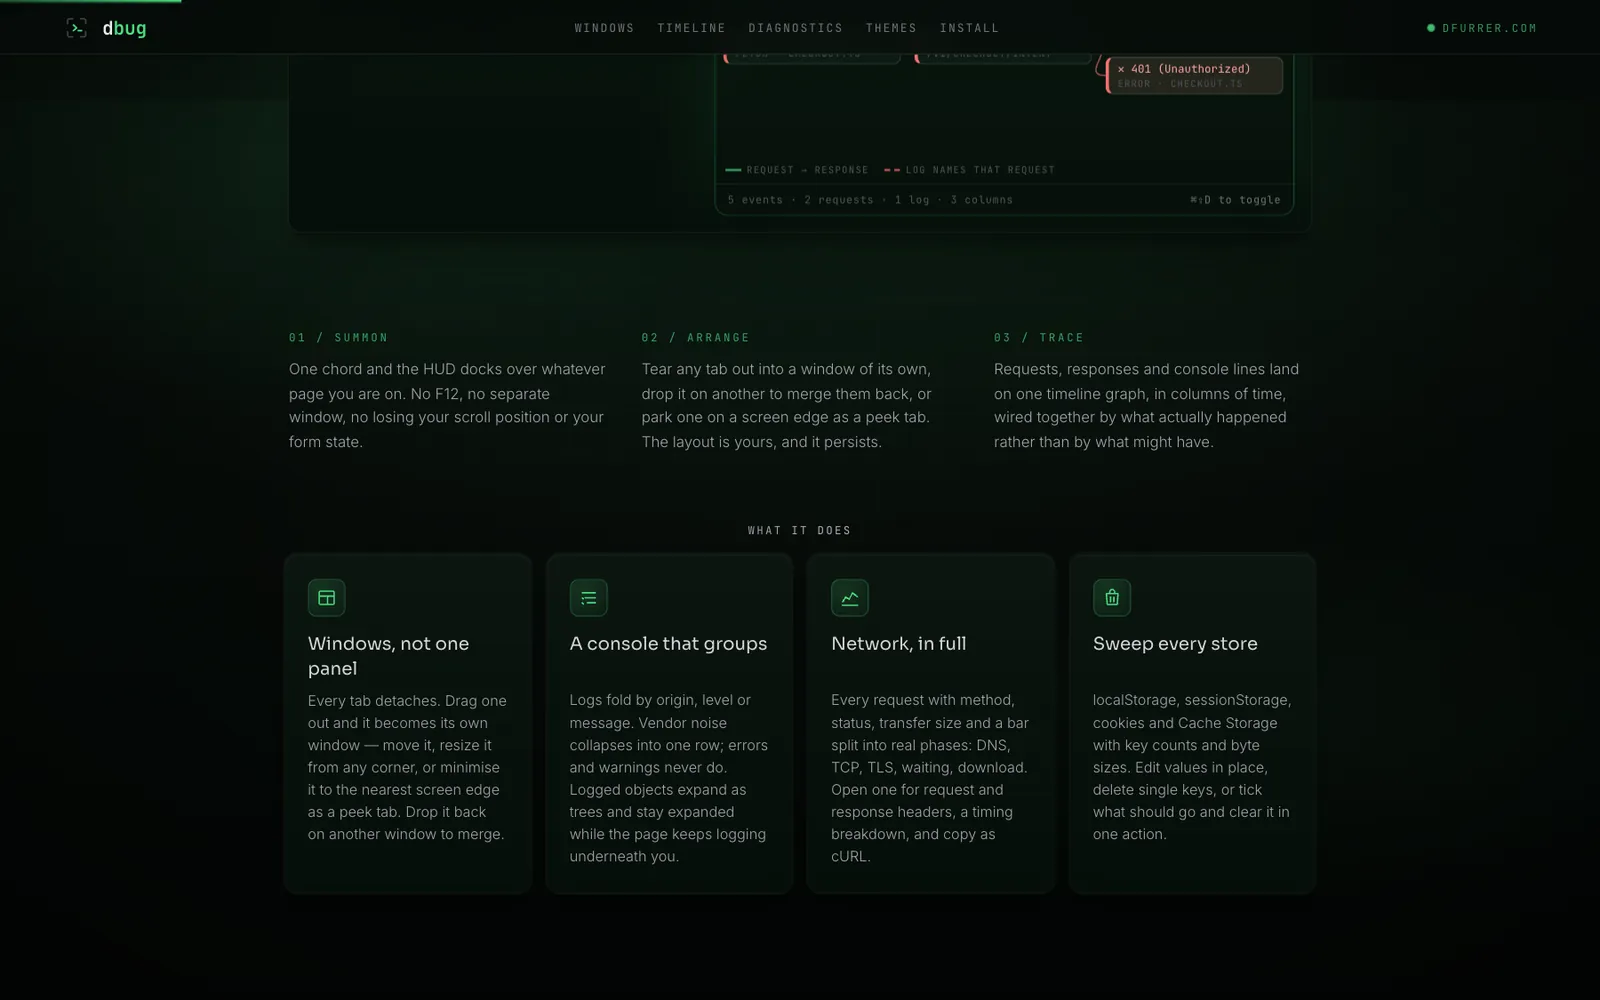This screenshot has width=1600, height=1000.
Task: Click the 401 (Unauthorized) error node
Action: point(1194,75)
